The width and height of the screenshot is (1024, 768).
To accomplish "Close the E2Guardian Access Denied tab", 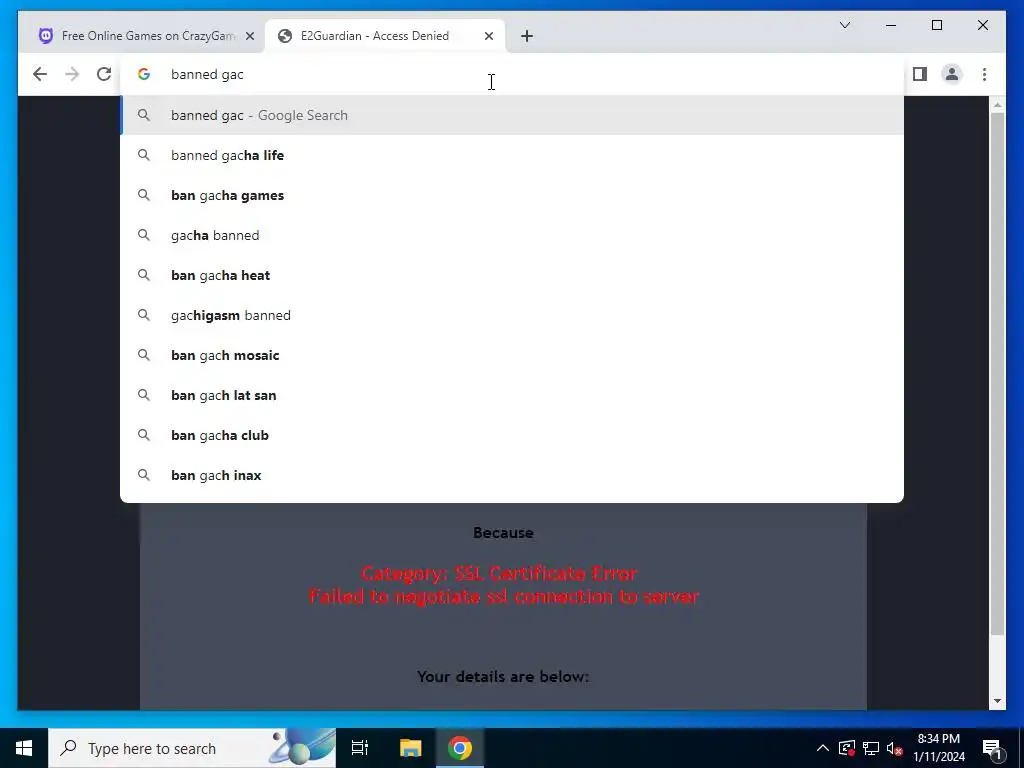I will (488, 36).
